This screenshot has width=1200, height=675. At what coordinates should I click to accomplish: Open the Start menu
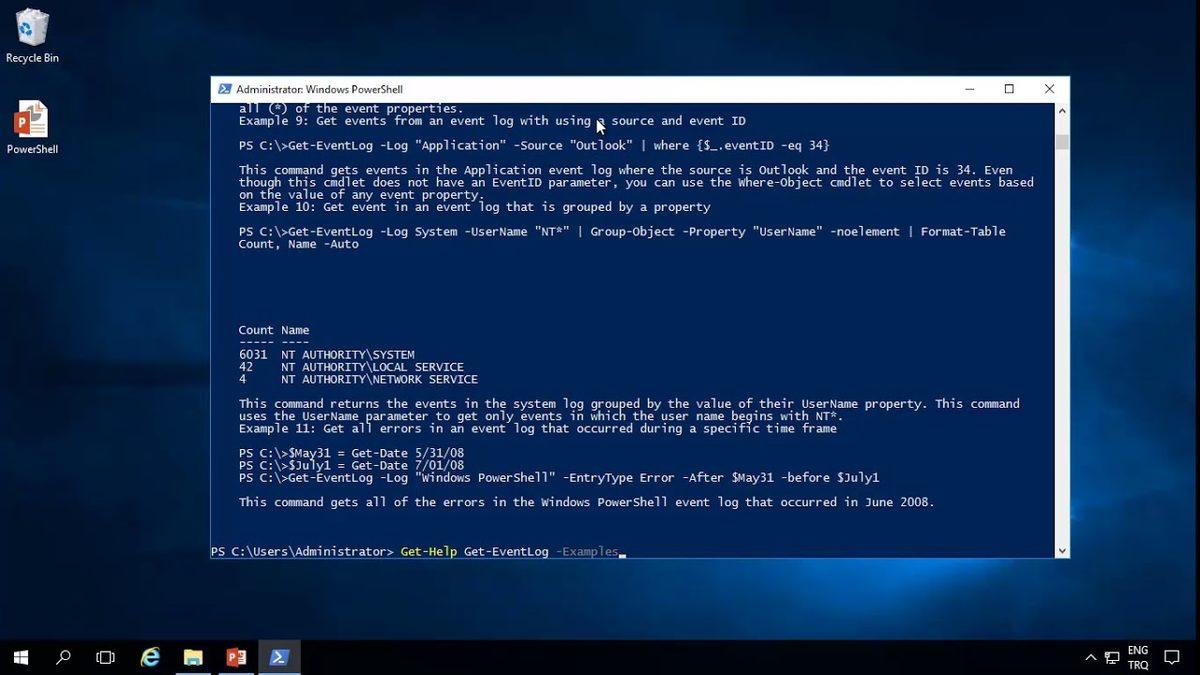[19, 657]
